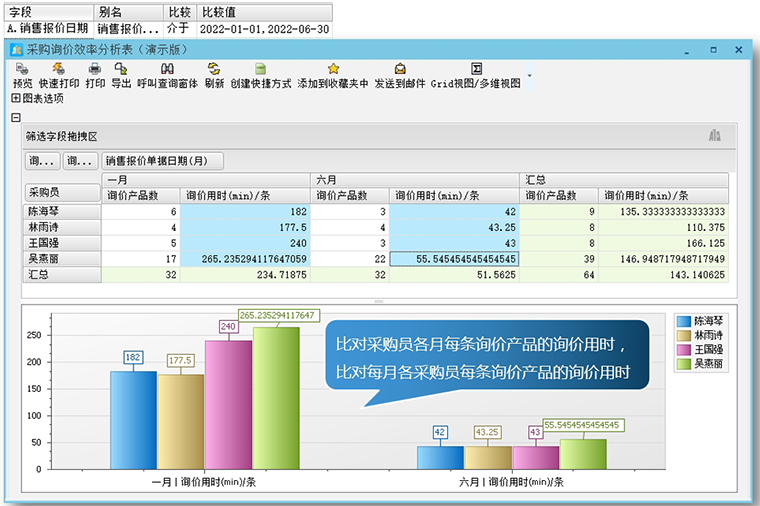Viewport: 760px width, 506px height.
Task: Select the 林雨诗 row header
Action: (62, 227)
